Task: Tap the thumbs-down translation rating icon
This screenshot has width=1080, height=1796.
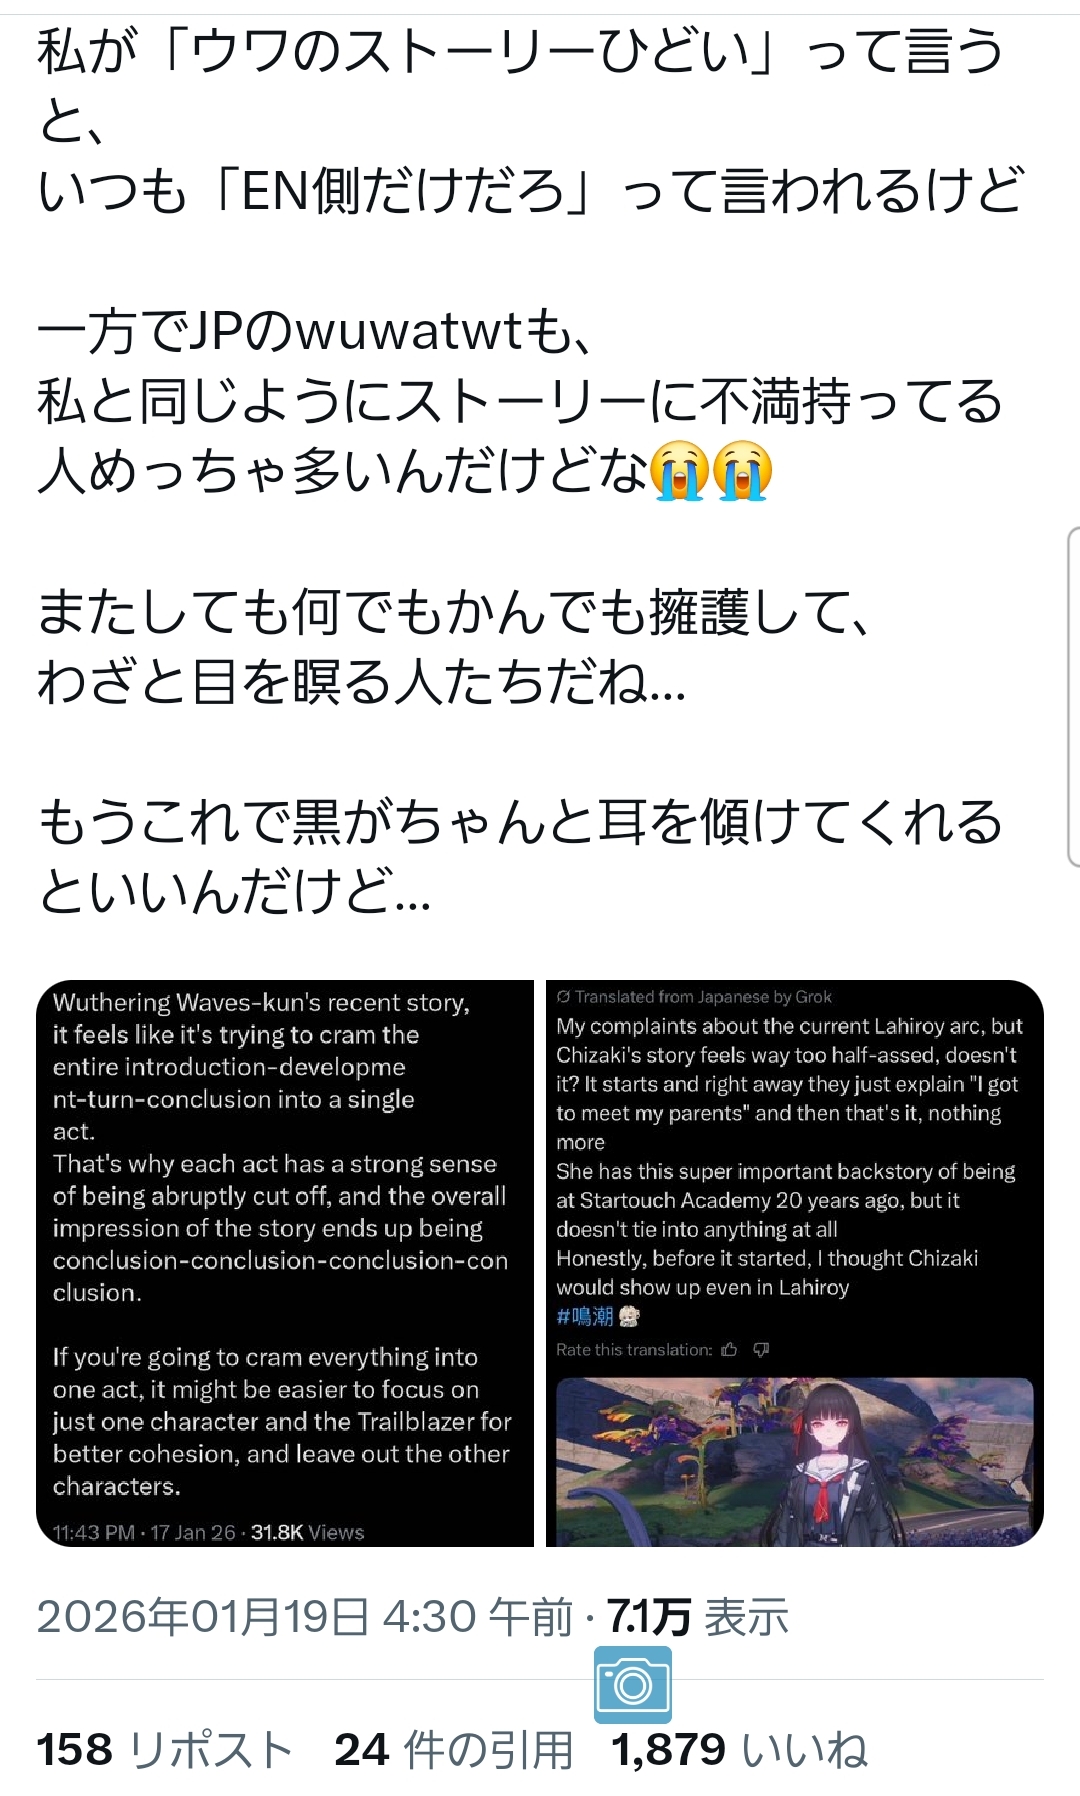Action: coord(761,1350)
